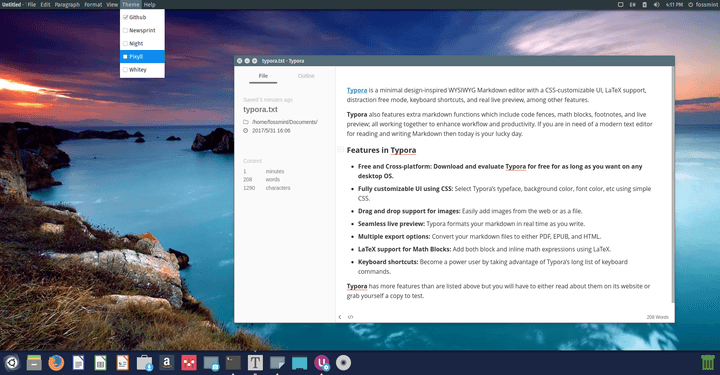Click the editor's vertical scrollbar
The image size is (720, 375).
[673, 185]
